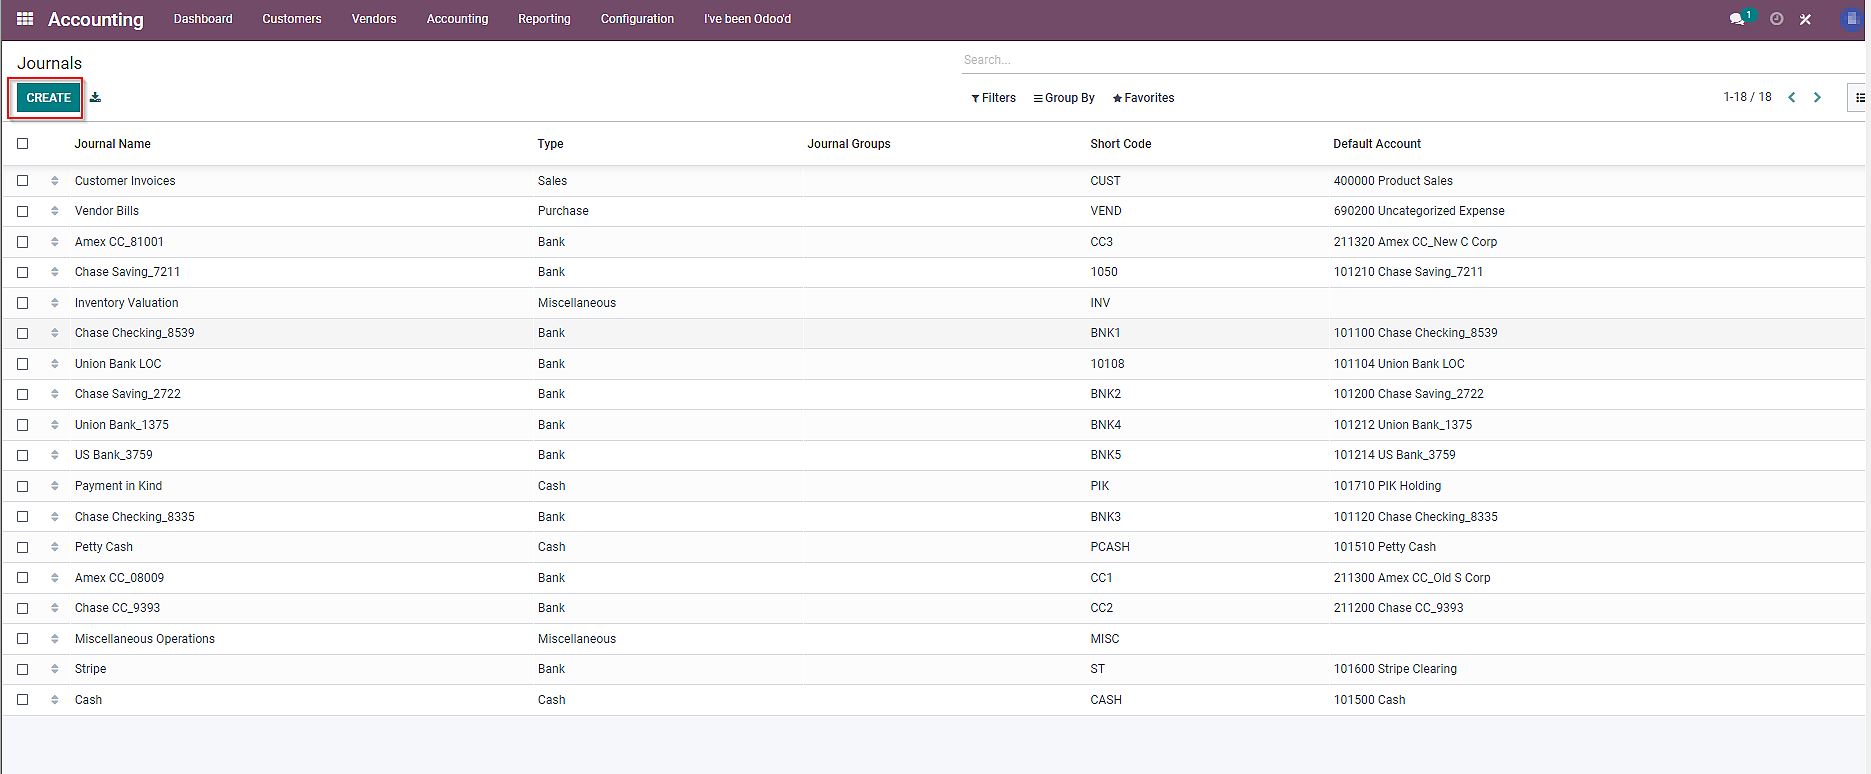Sort by Short Code column header
1871x774 pixels.
click(x=1120, y=144)
